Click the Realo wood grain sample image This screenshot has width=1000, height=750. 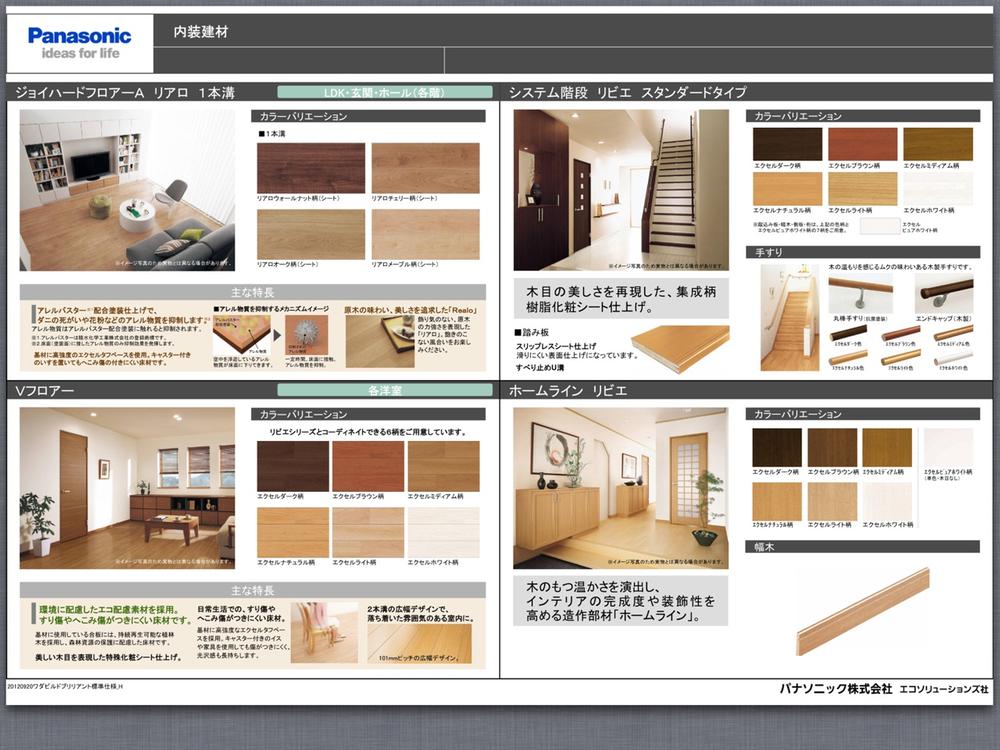pyautogui.click(x=380, y=340)
